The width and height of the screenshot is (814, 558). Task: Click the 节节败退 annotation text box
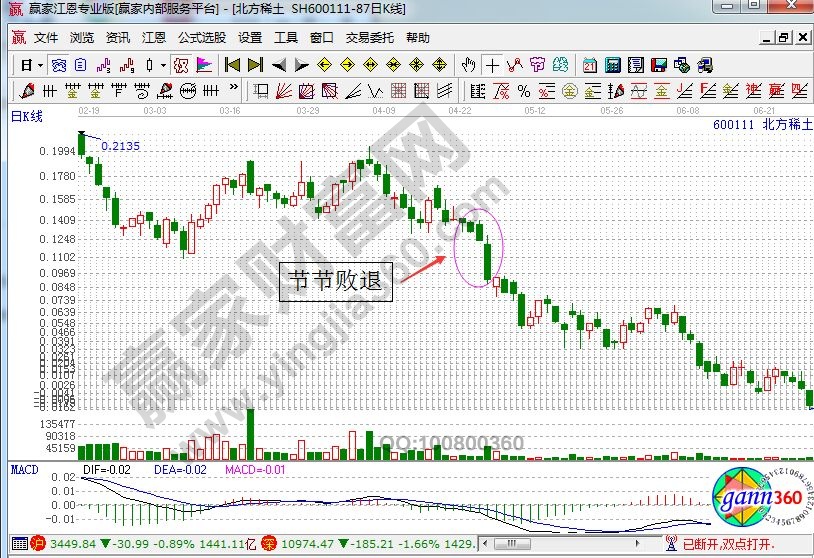[336, 280]
